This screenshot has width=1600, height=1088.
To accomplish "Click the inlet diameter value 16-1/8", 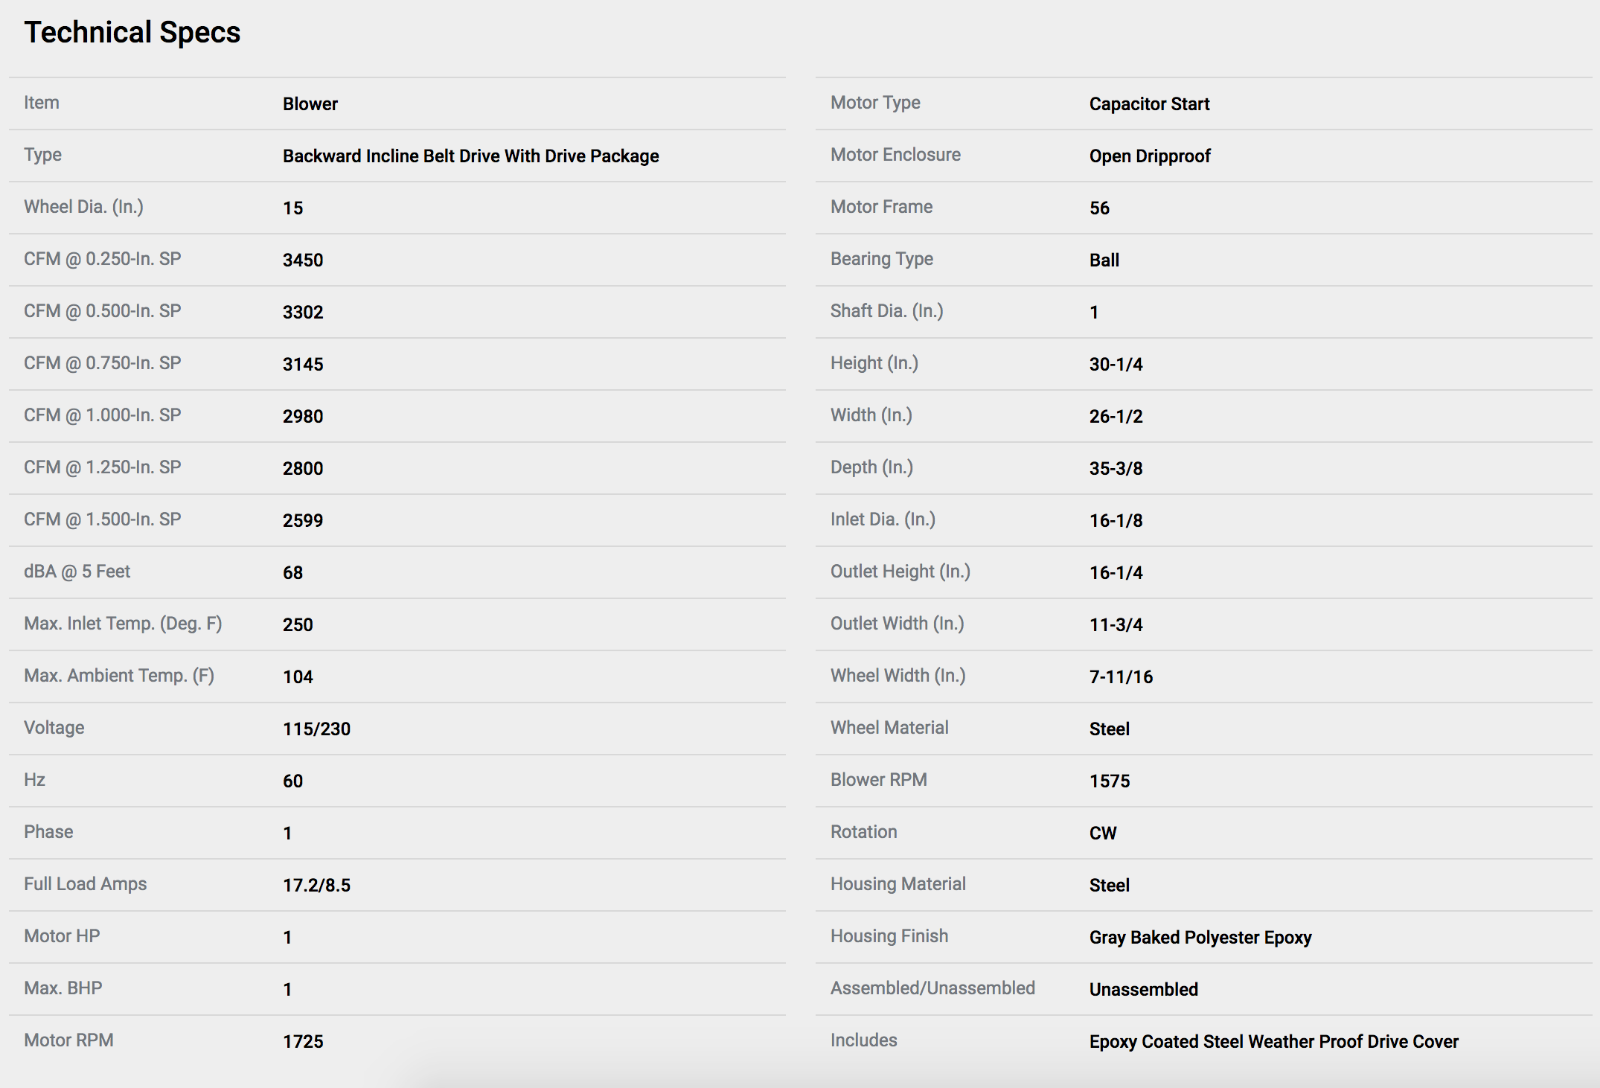I will [x=1116, y=520].
